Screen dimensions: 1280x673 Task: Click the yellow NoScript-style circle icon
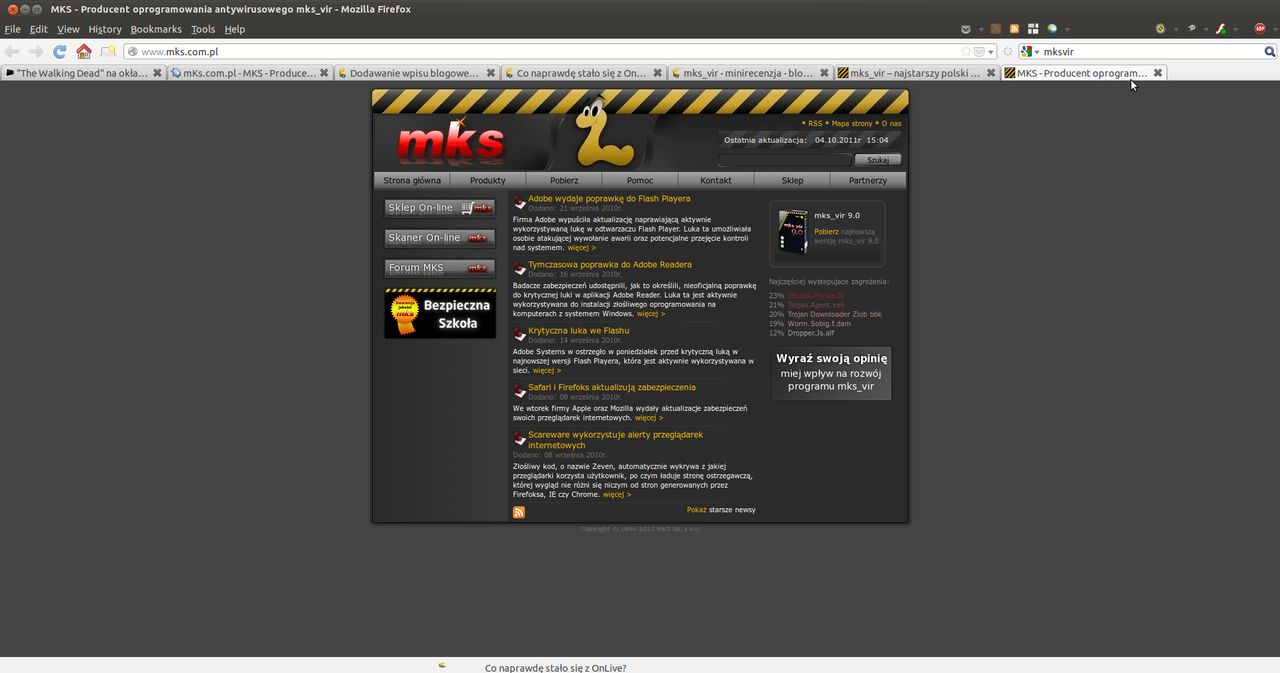[1160, 29]
